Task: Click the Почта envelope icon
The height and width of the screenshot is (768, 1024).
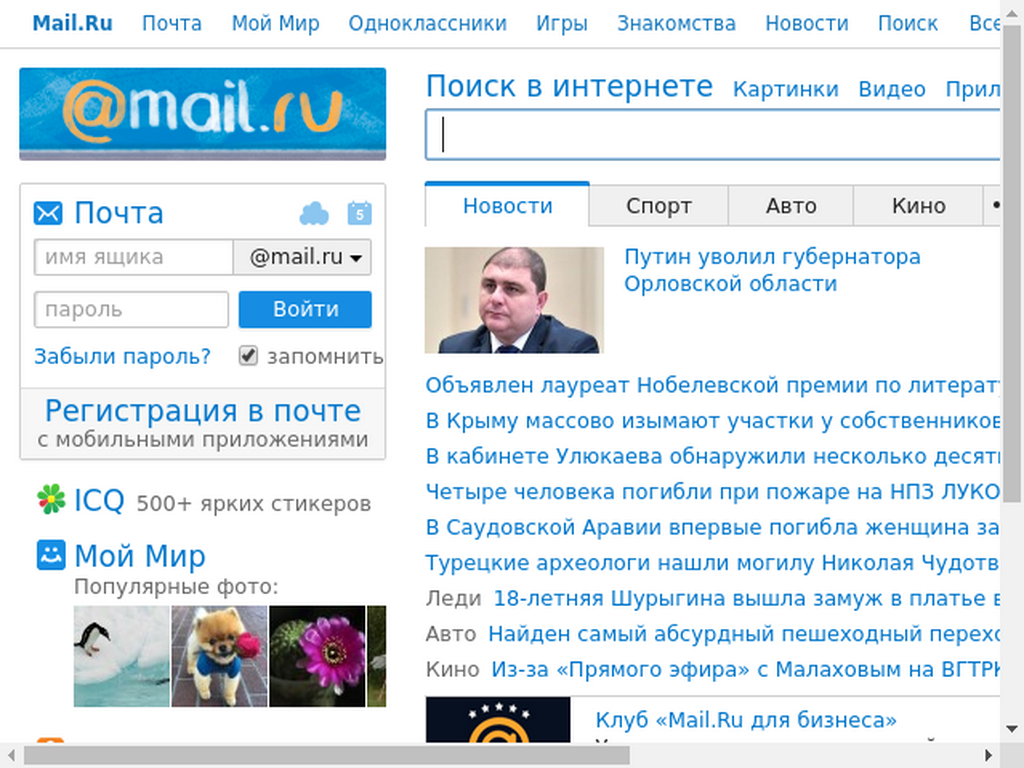Action: pyautogui.click(x=48, y=214)
